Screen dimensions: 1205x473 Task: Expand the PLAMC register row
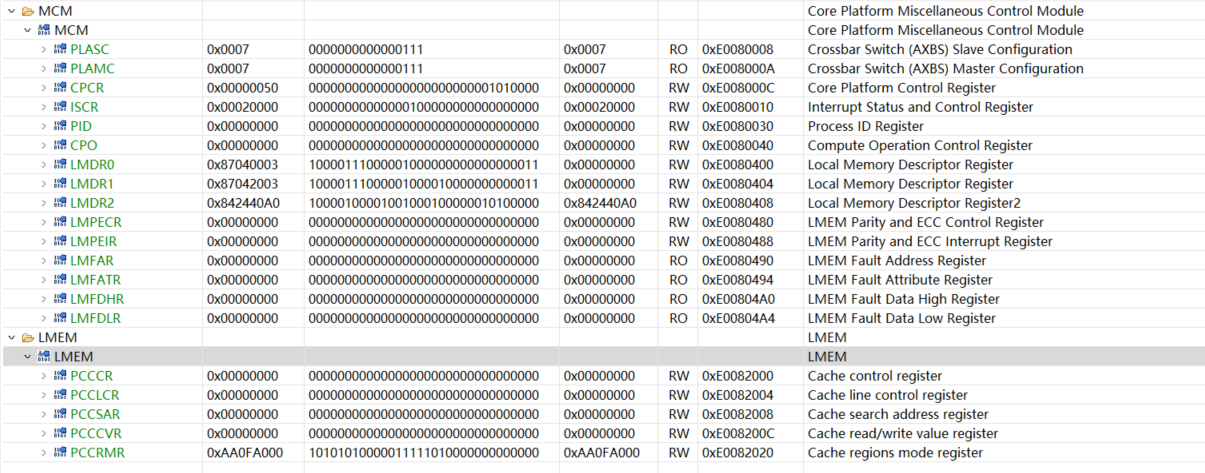click(x=43, y=69)
